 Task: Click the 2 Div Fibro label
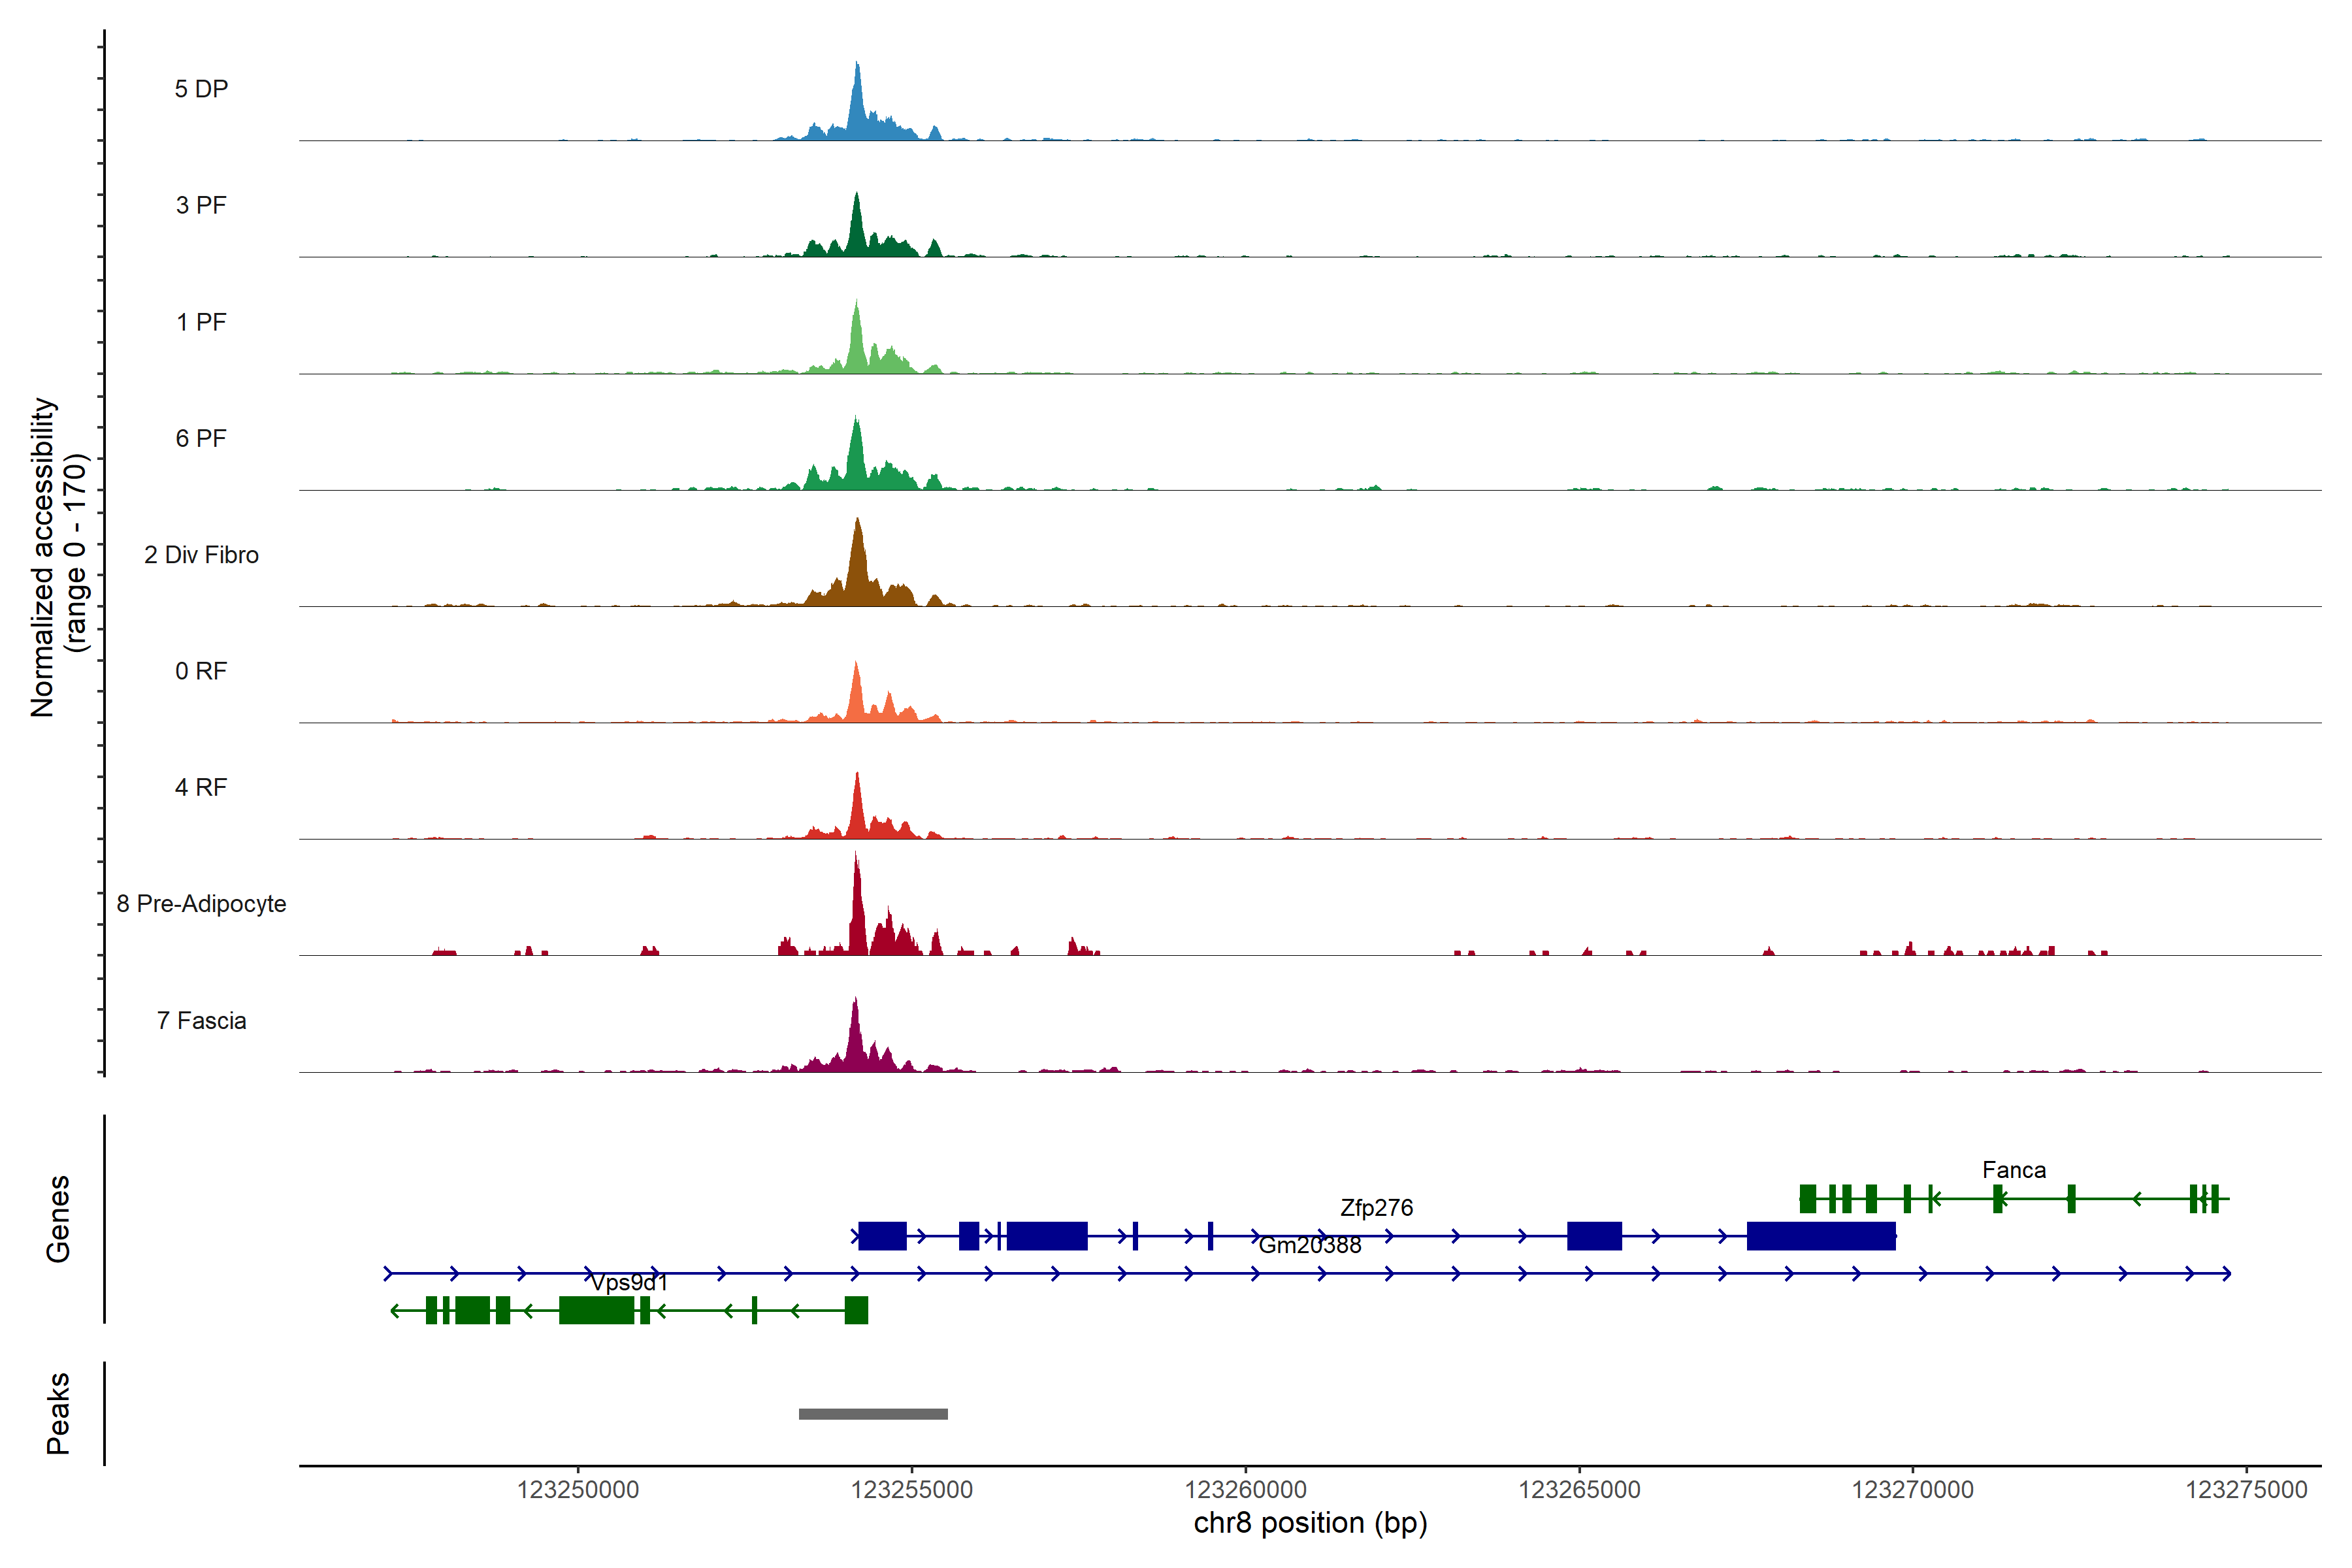click(201, 555)
